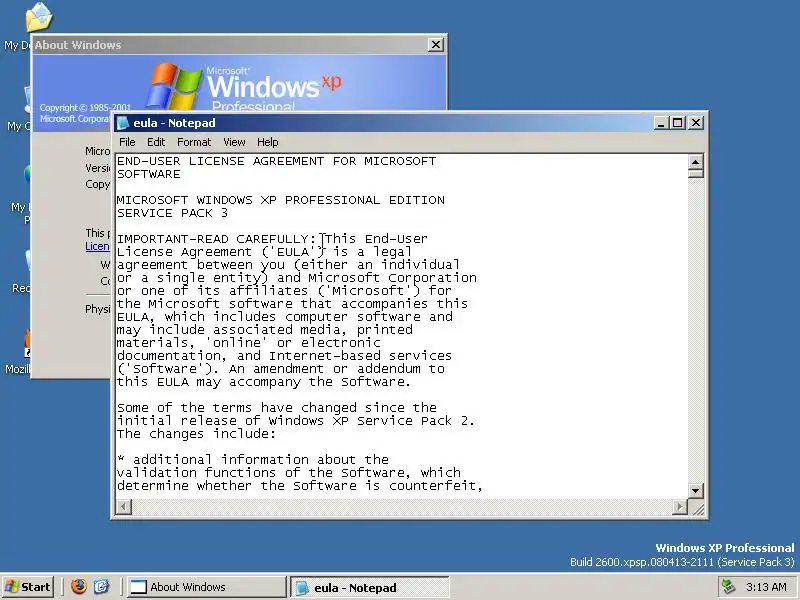Switch to About Windows taskbar button
Image resolution: width=800 pixels, height=600 pixels.
(207, 587)
